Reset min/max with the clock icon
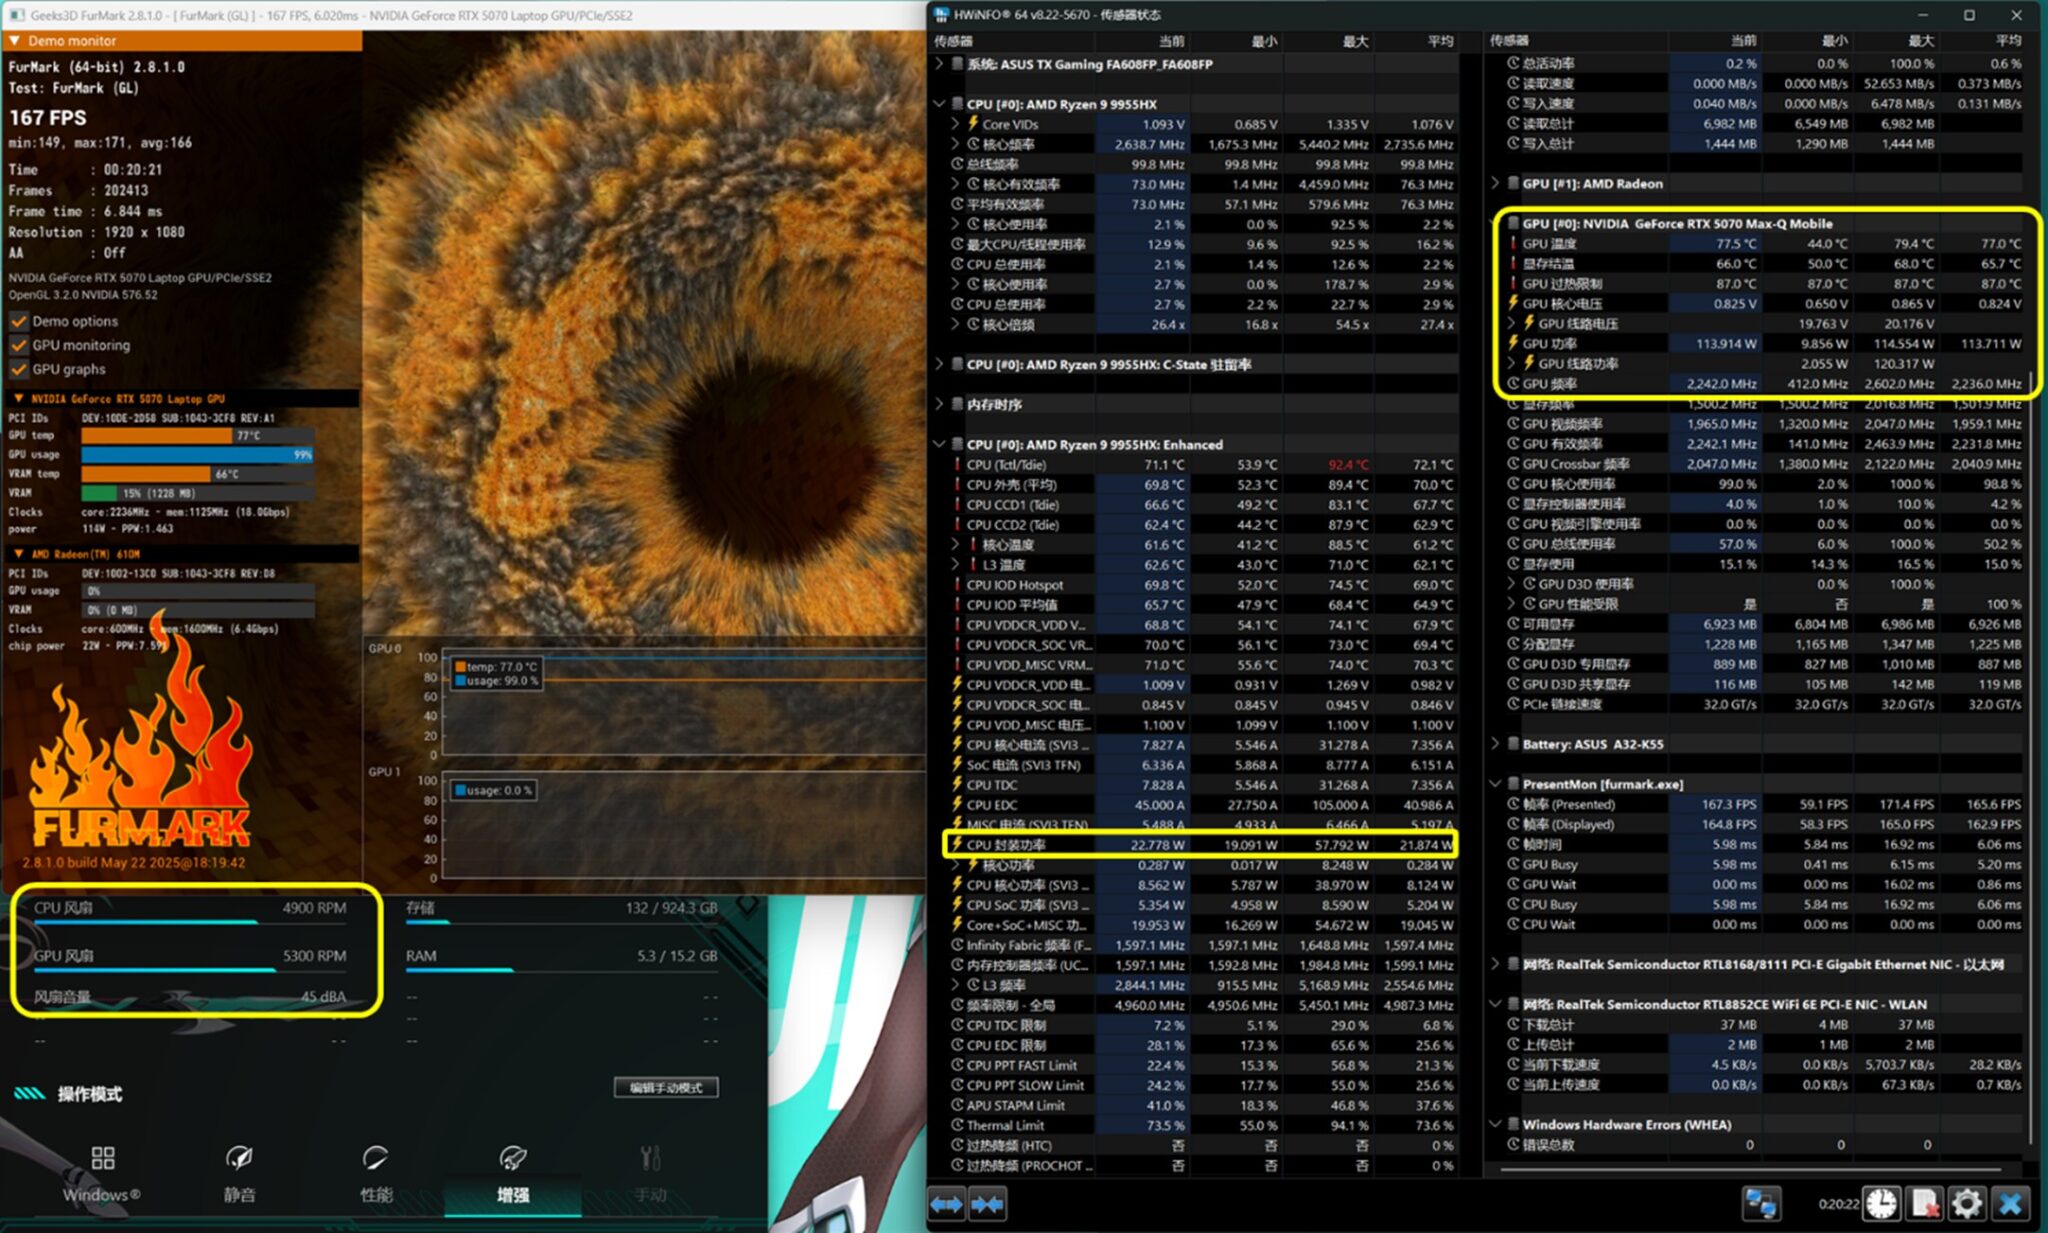Viewport: 2048px width, 1233px height. (1881, 1204)
